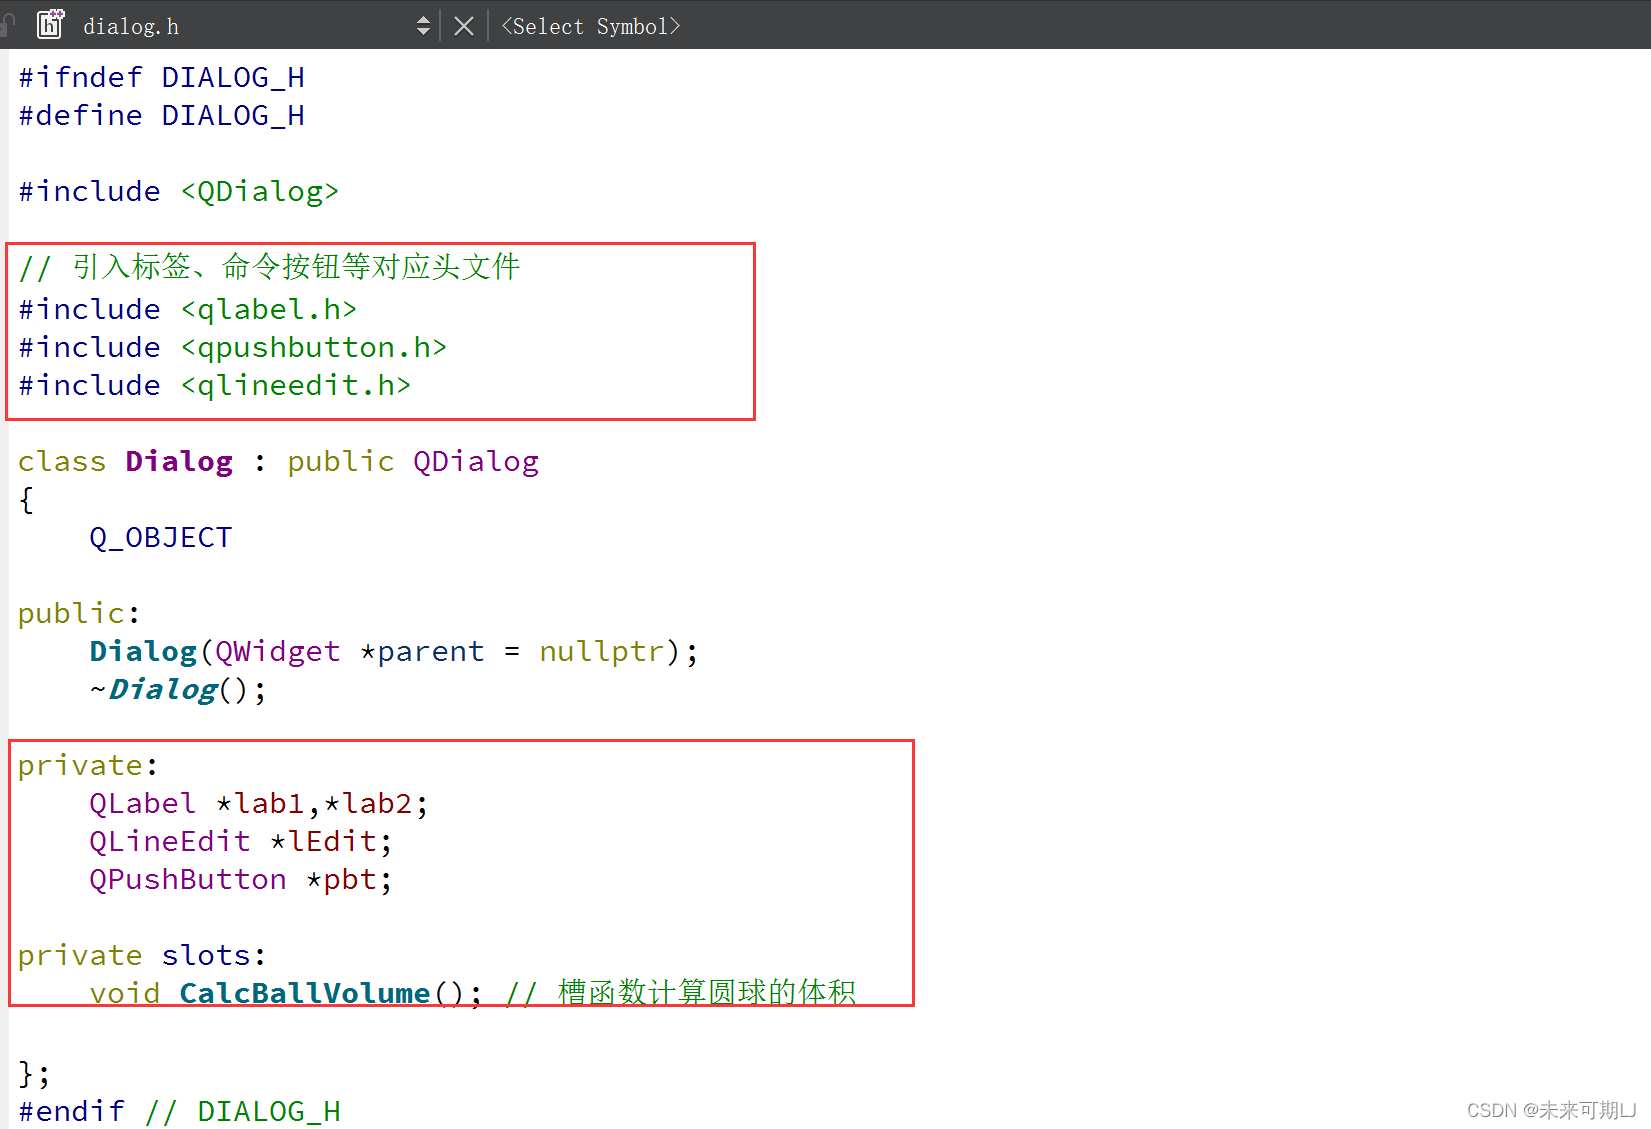Viewport: 1651px width, 1129px height.
Task: Click the comment after CalcBallVolume
Action: coord(680,992)
